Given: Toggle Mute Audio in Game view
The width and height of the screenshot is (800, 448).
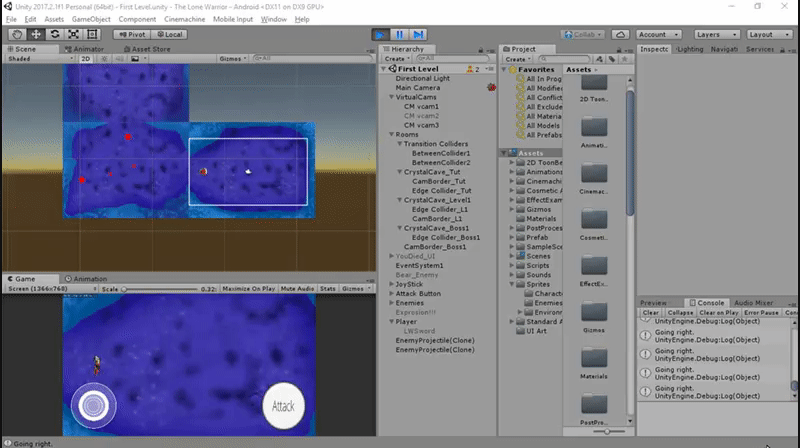Looking at the screenshot, I should 297,289.
